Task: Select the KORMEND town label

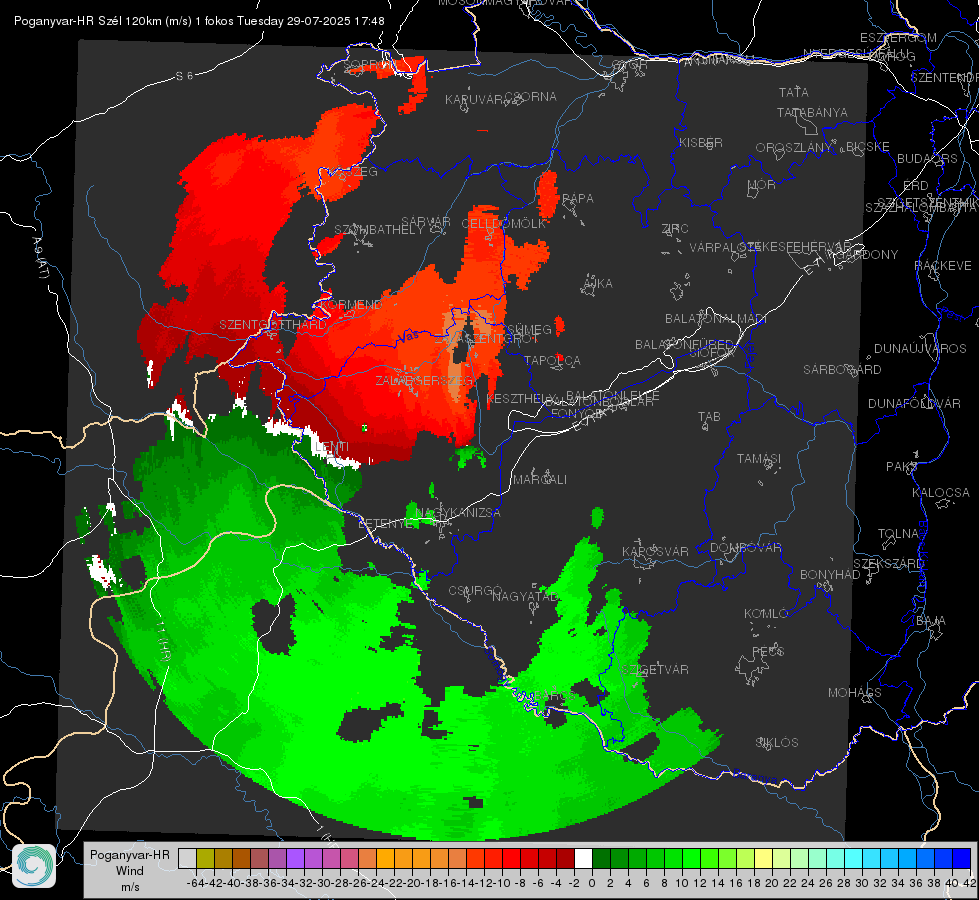Action: click(350, 305)
